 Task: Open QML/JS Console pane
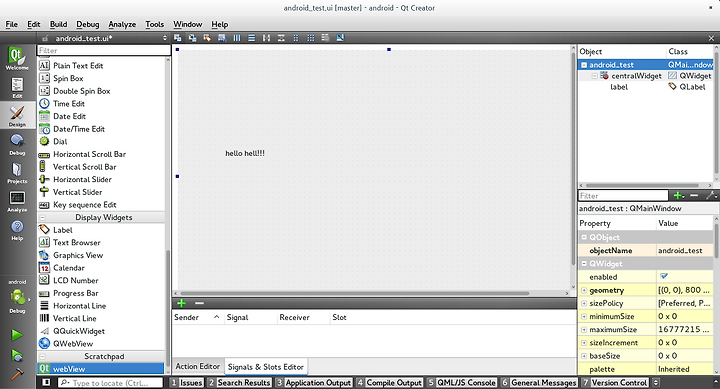coord(461,382)
